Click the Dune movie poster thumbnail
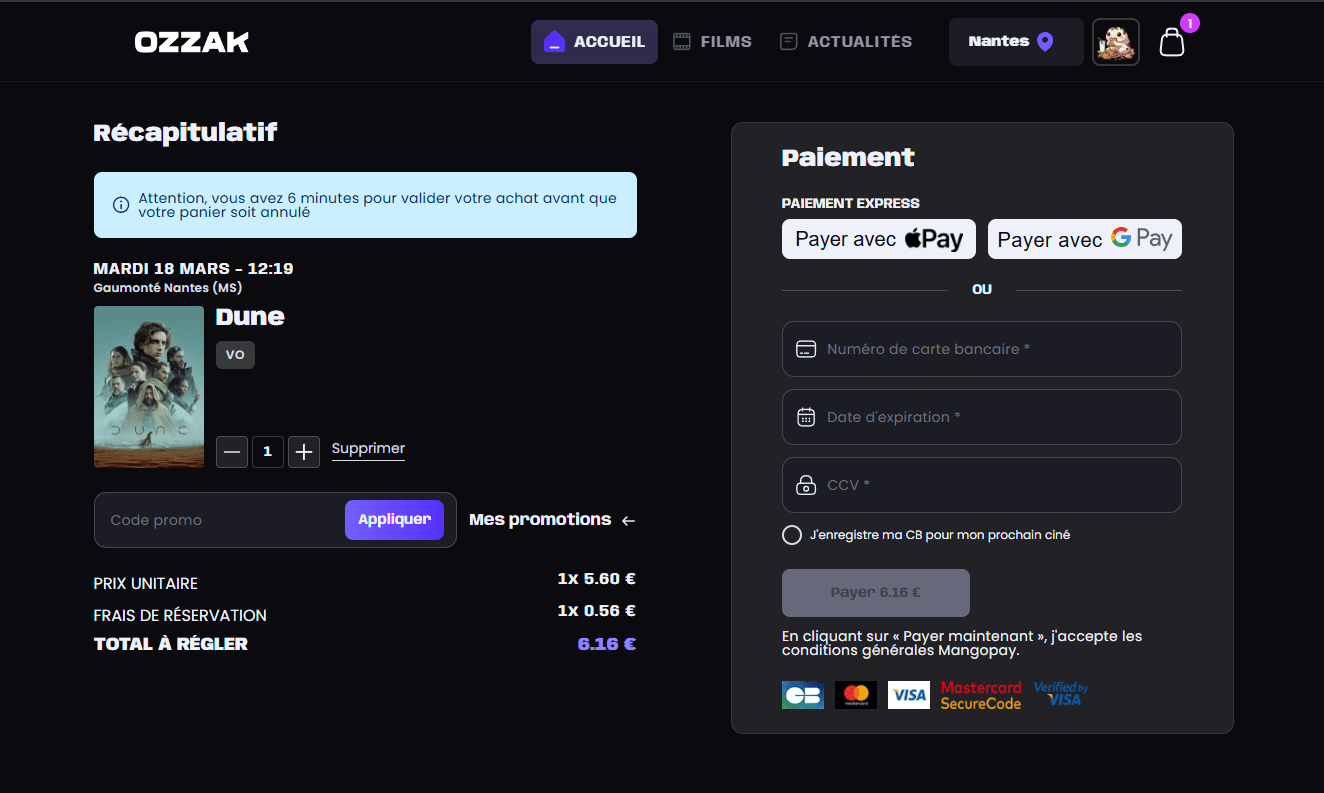This screenshot has width=1324, height=793. click(149, 387)
